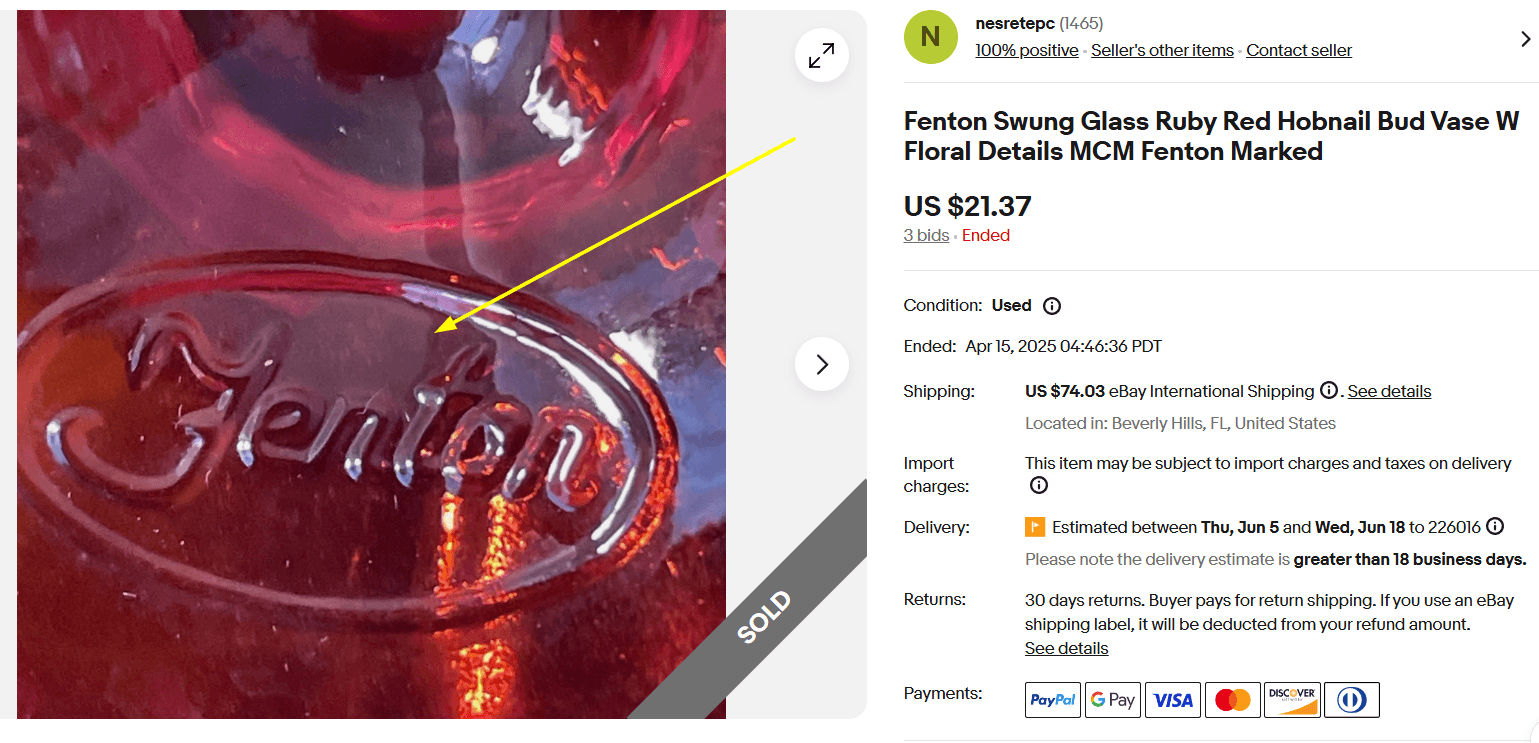Select the Diners Club payment icon
Screen dimensions: 1539x743
coord(1352,699)
